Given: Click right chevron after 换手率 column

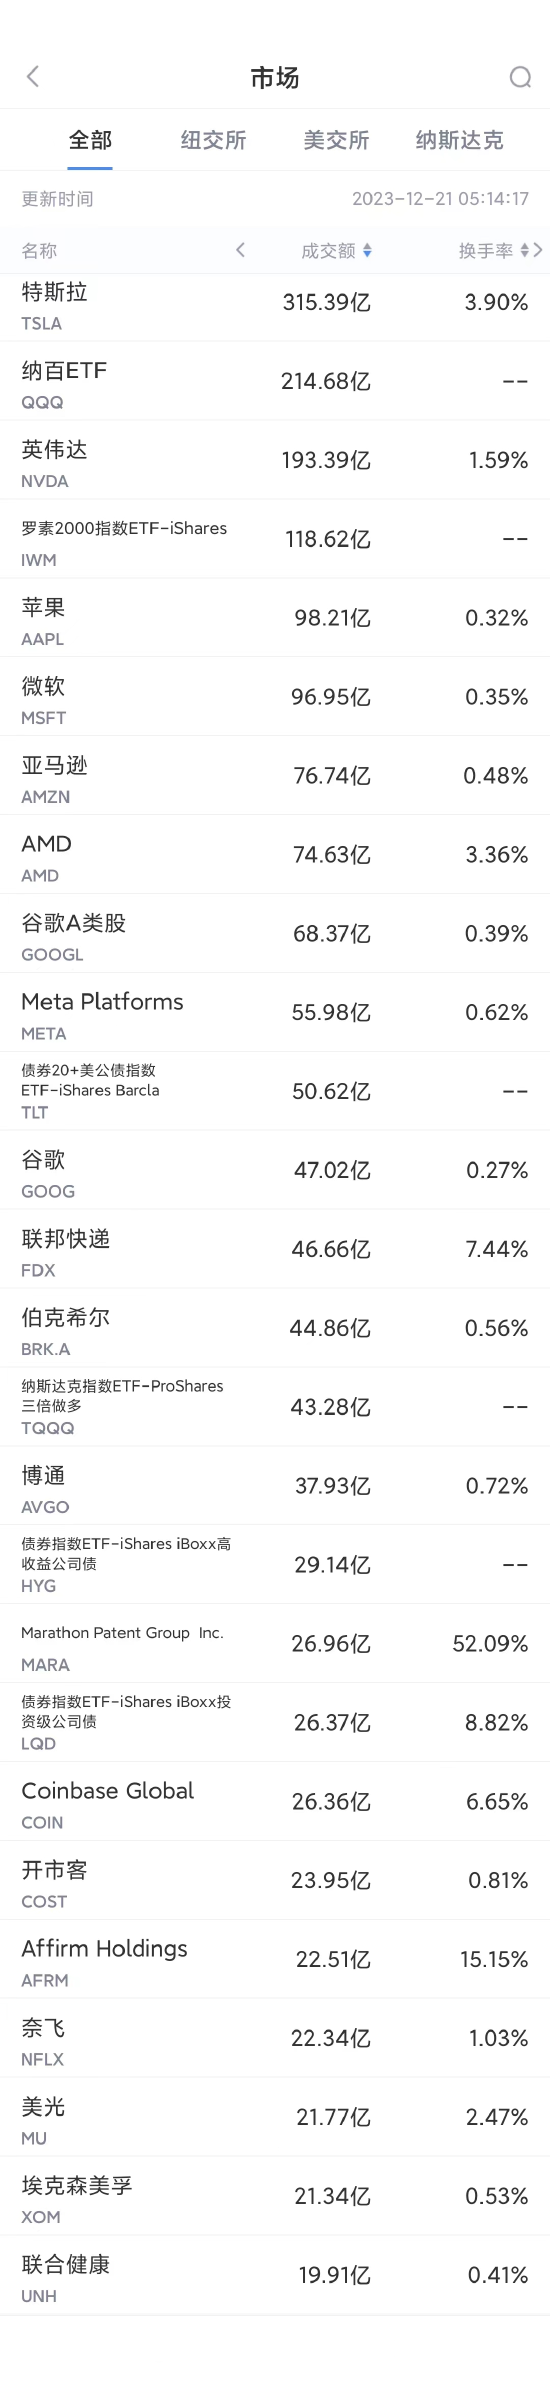Looking at the screenshot, I should click(538, 250).
